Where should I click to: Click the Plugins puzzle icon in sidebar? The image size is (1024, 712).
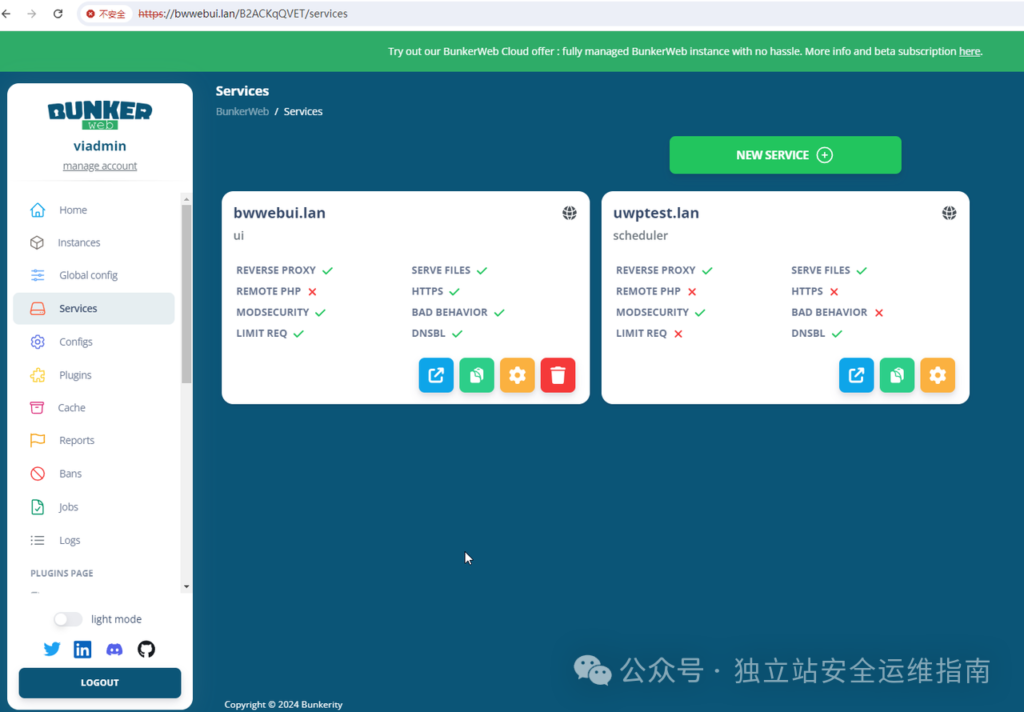(38, 375)
